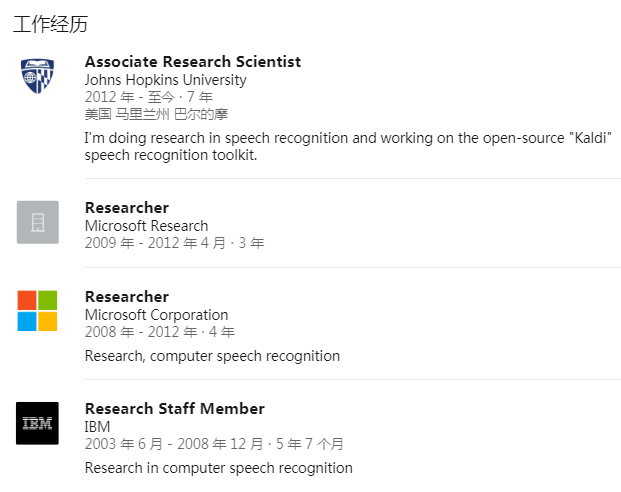The width and height of the screenshot is (621, 492).
Task: Open Johns Hopkins University company link
Action: click(x=165, y=80)
